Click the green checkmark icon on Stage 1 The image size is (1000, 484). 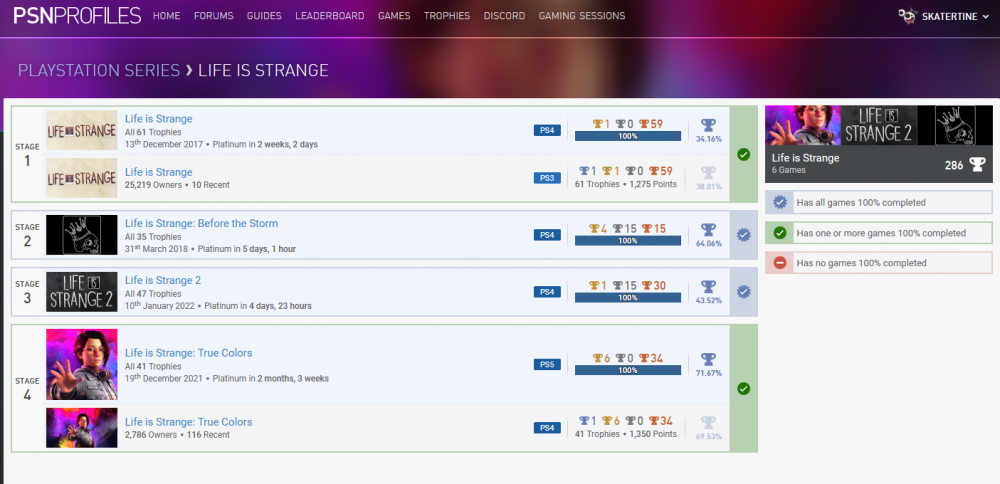click(x=743, y=154)
